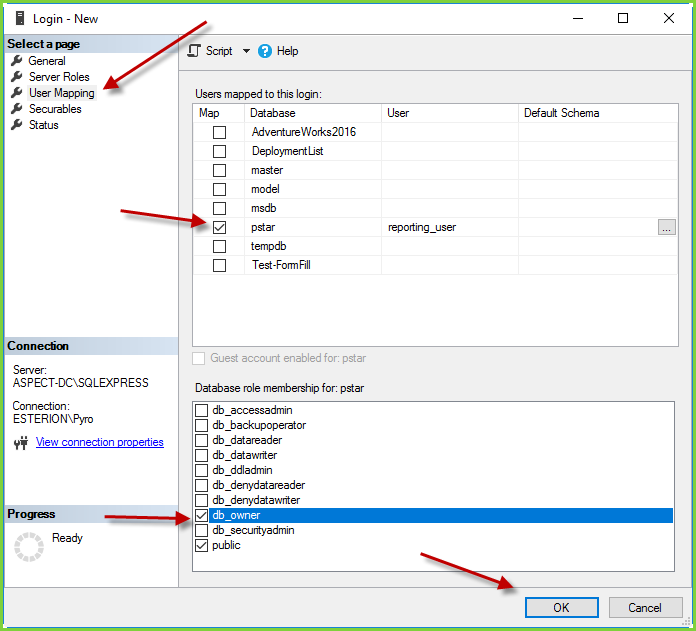
Task: Click the Cancel button
Action: point(645,607)
